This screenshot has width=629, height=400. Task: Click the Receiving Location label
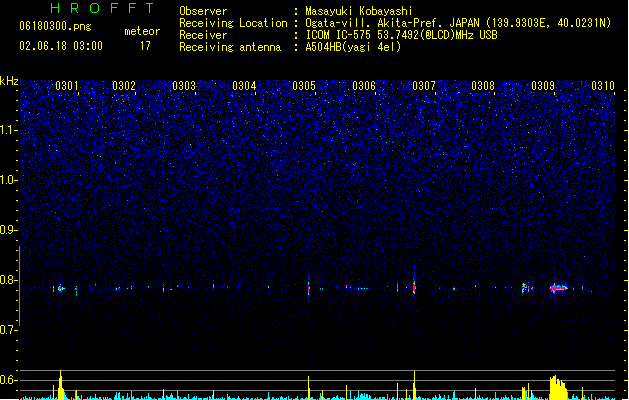pos(233,23)
